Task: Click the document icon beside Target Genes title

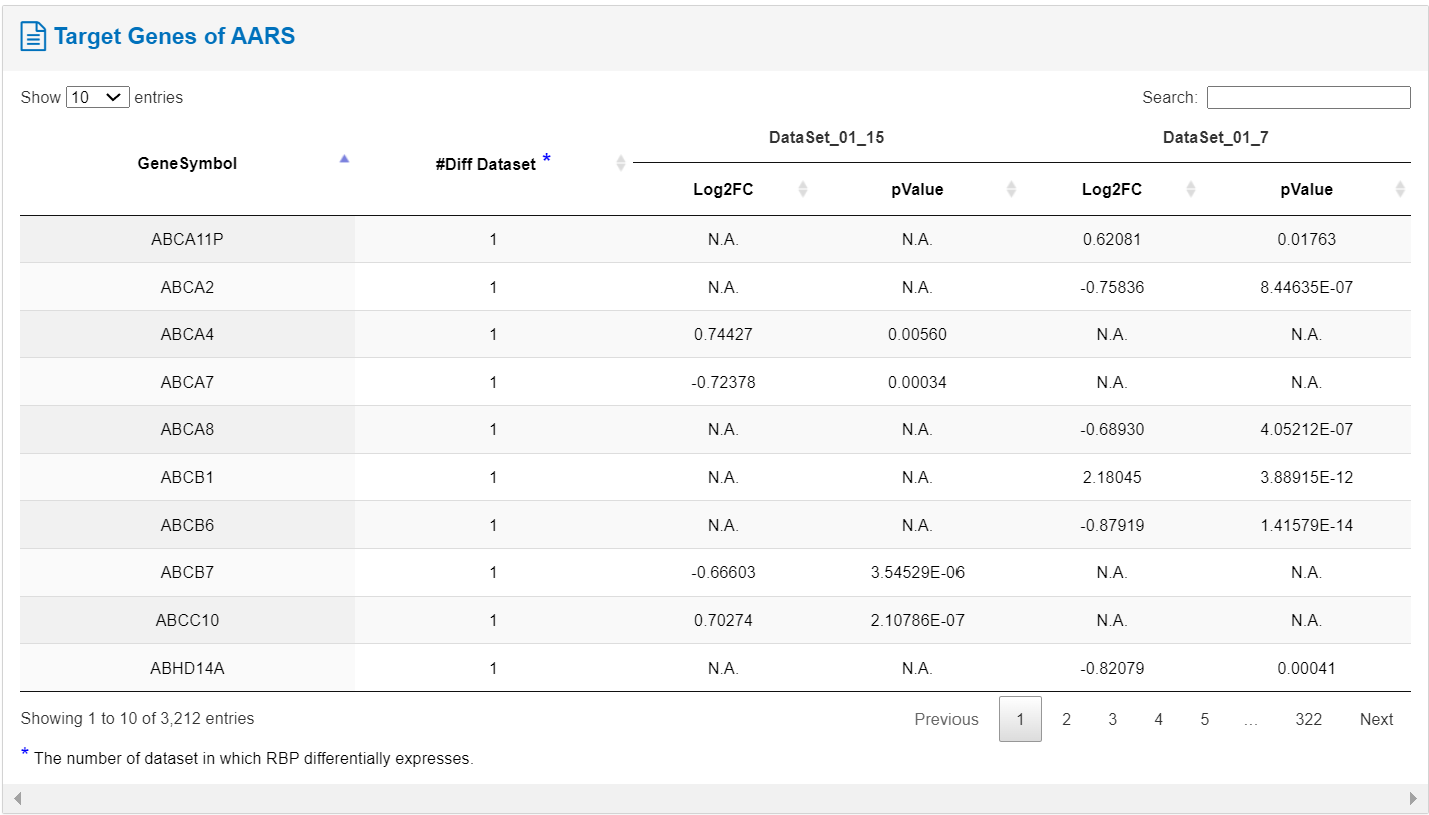Action: coord(34,38)
